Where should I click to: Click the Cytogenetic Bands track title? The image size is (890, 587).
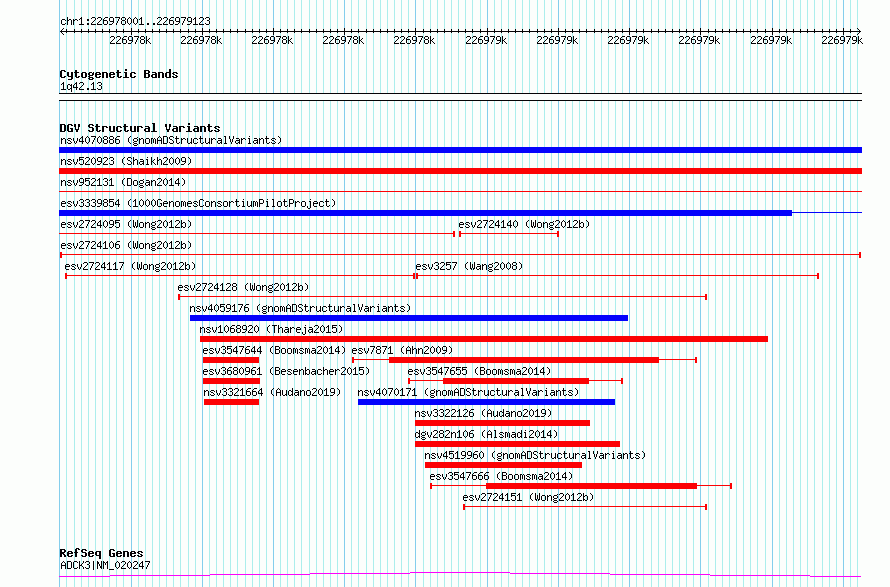coord(119,74)
